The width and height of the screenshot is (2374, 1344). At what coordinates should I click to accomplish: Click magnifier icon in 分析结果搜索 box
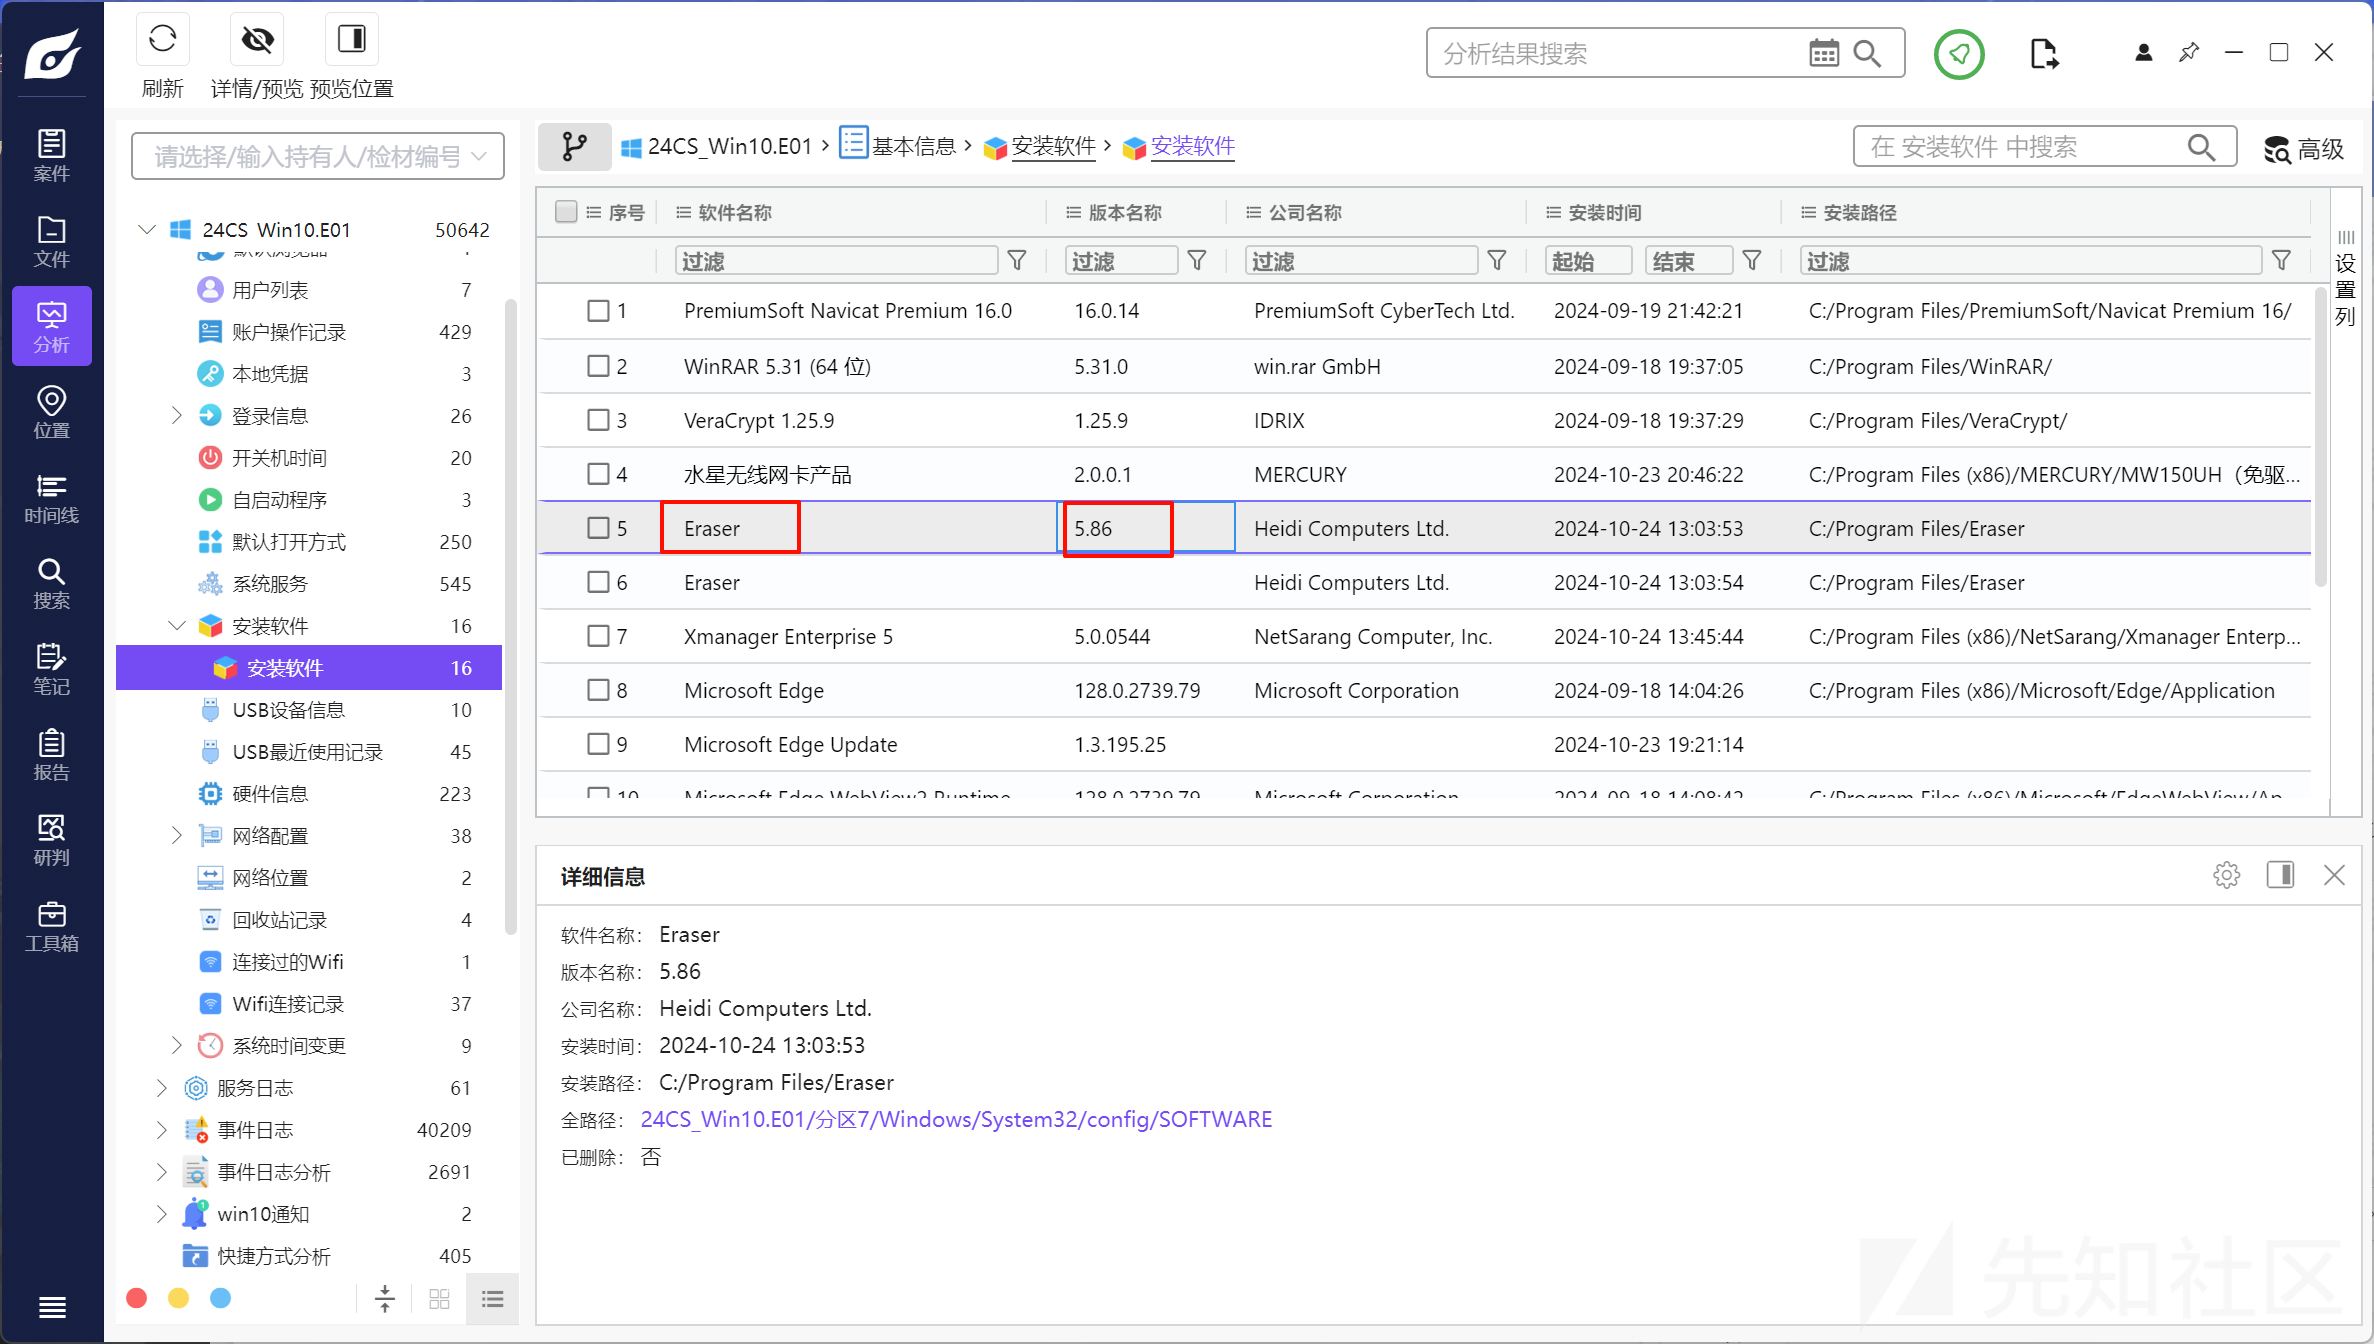pyautogui.click(x=1868, y=53)
